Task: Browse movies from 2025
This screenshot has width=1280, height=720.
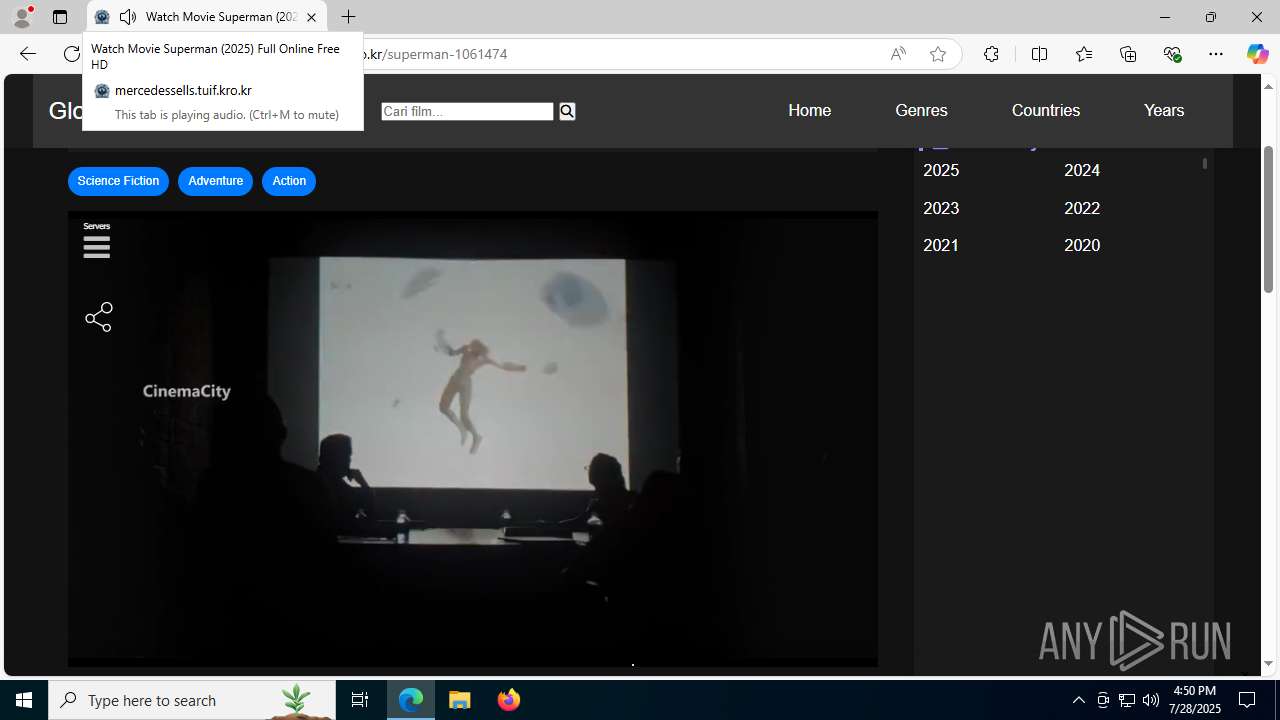Action: tap(941, 171)
